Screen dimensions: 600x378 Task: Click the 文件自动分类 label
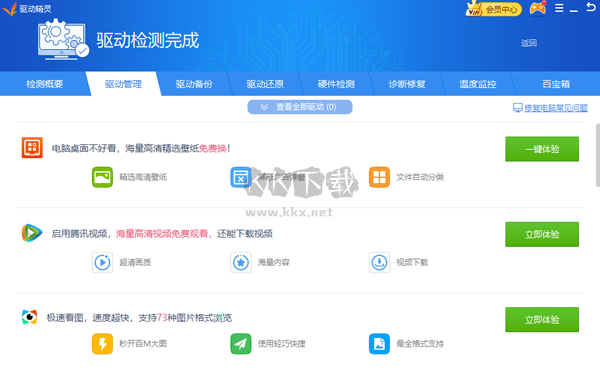(420, 177)
